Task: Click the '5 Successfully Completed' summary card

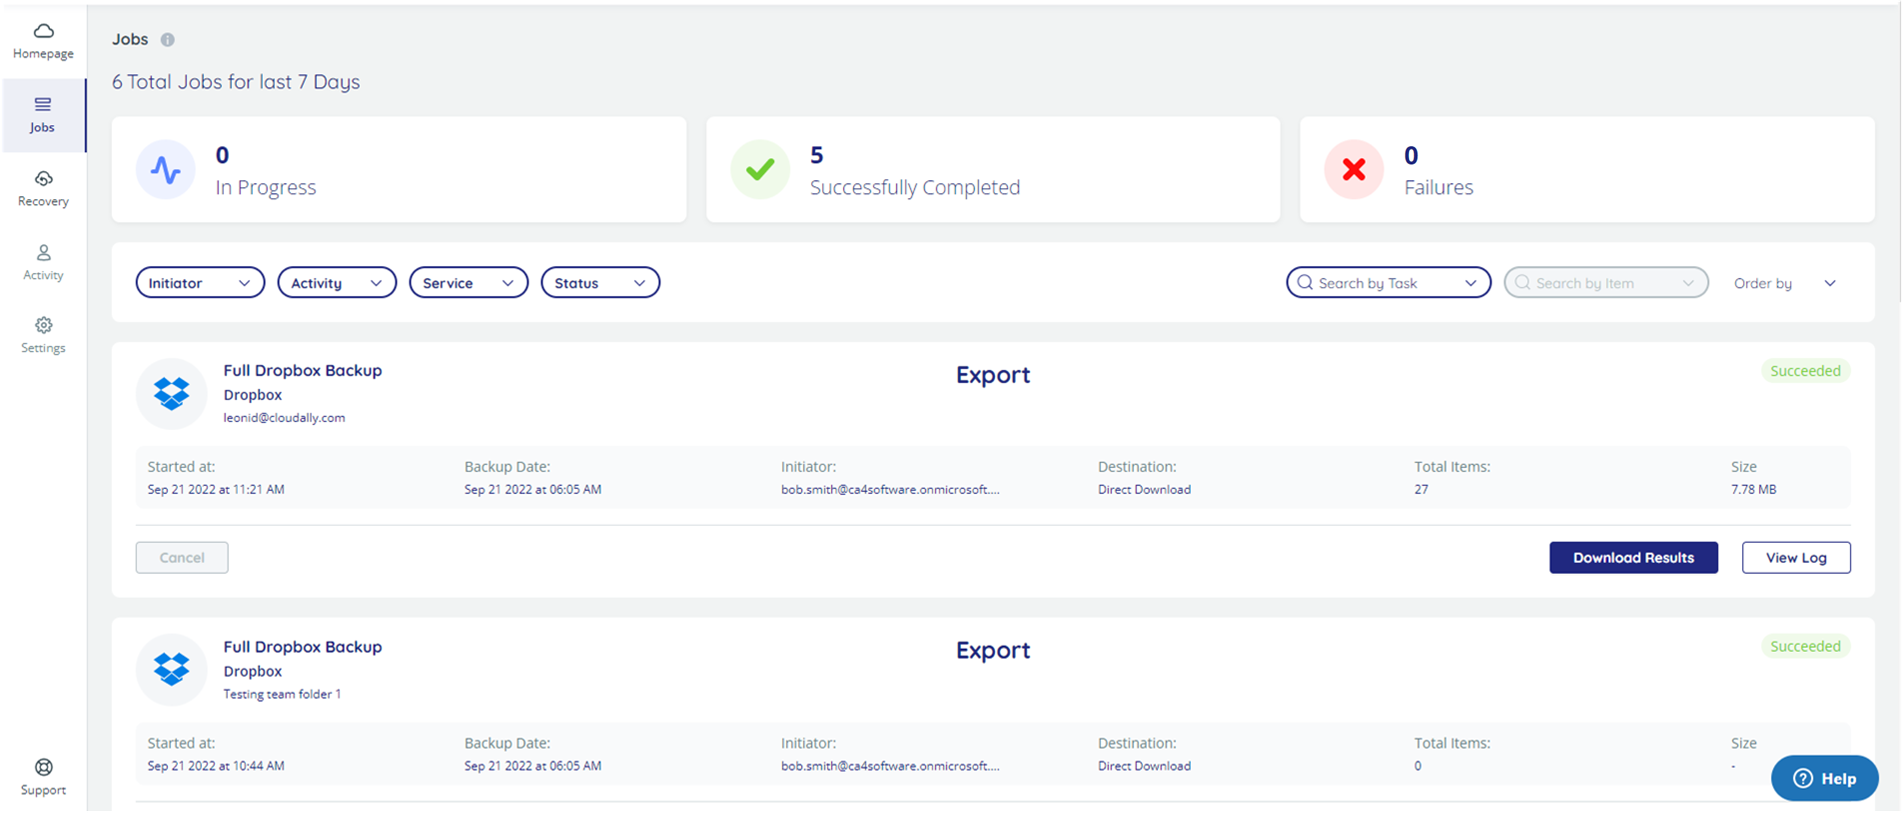Action: point(993,170)
